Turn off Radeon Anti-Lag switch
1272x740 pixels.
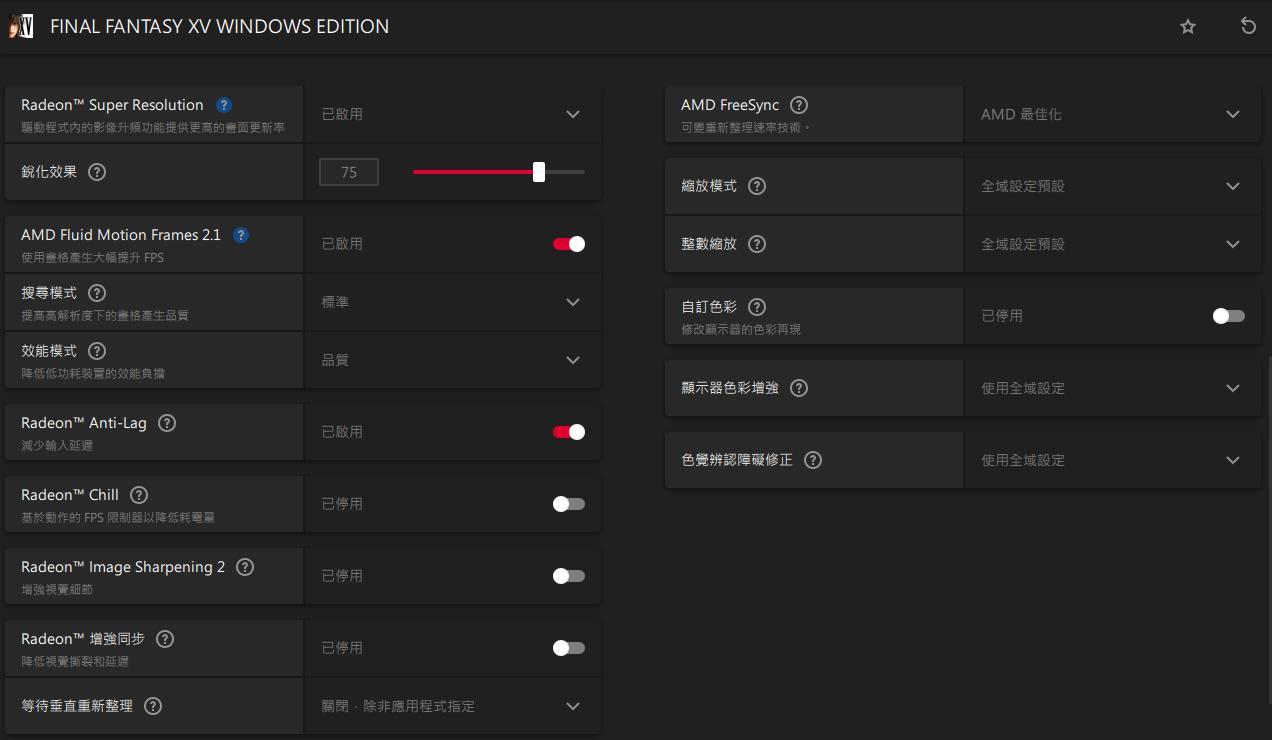tap(569, 432)
